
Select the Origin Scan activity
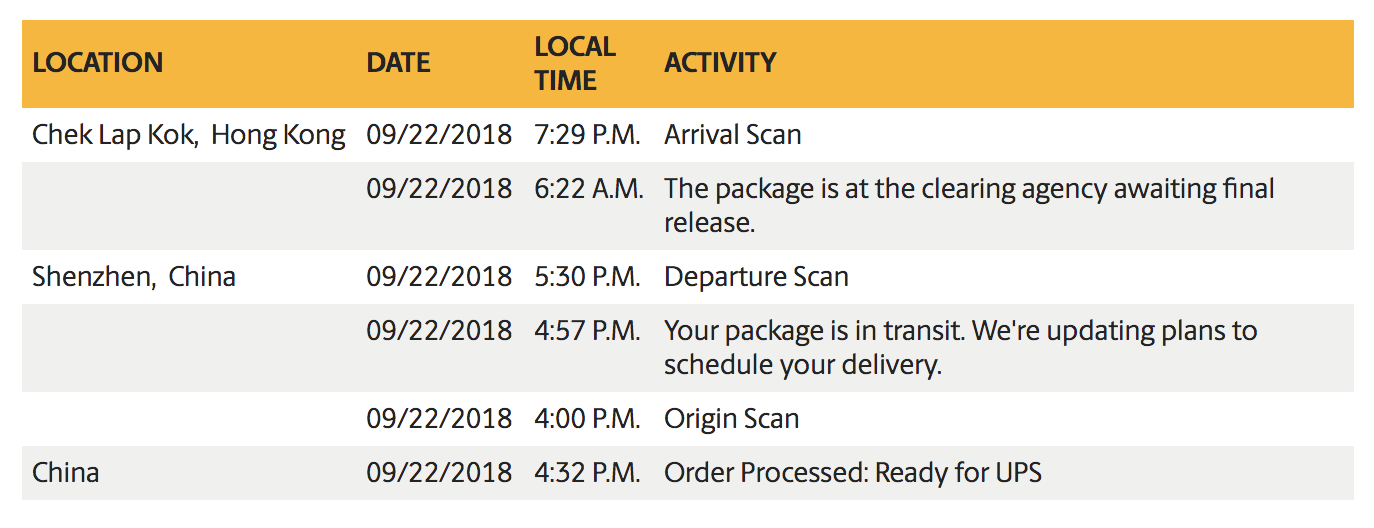(x=732, y=418)
